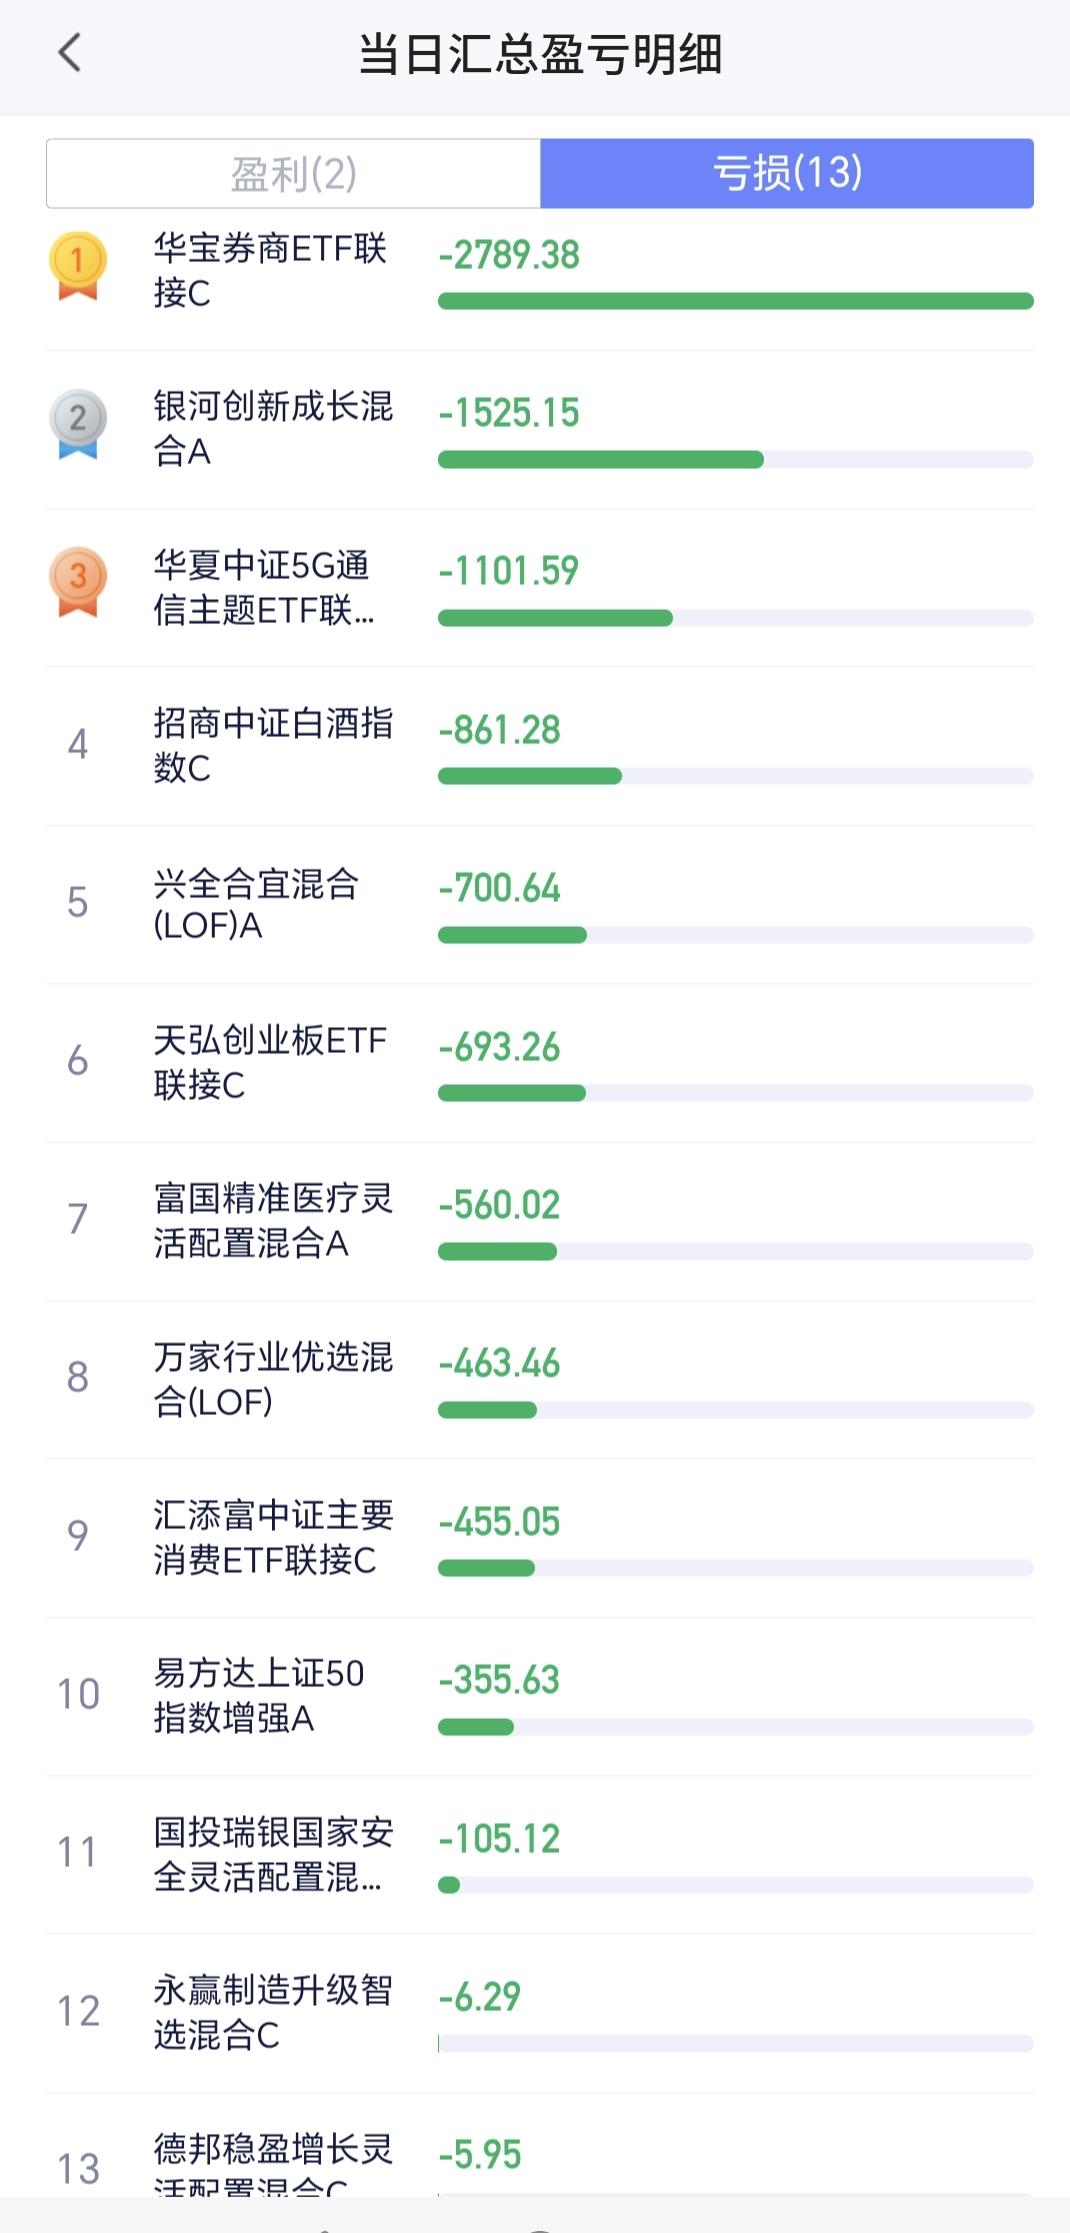The image size is (1070, 2233).
Task: Click loss amount -463.46
Action: coord(499,1363)
